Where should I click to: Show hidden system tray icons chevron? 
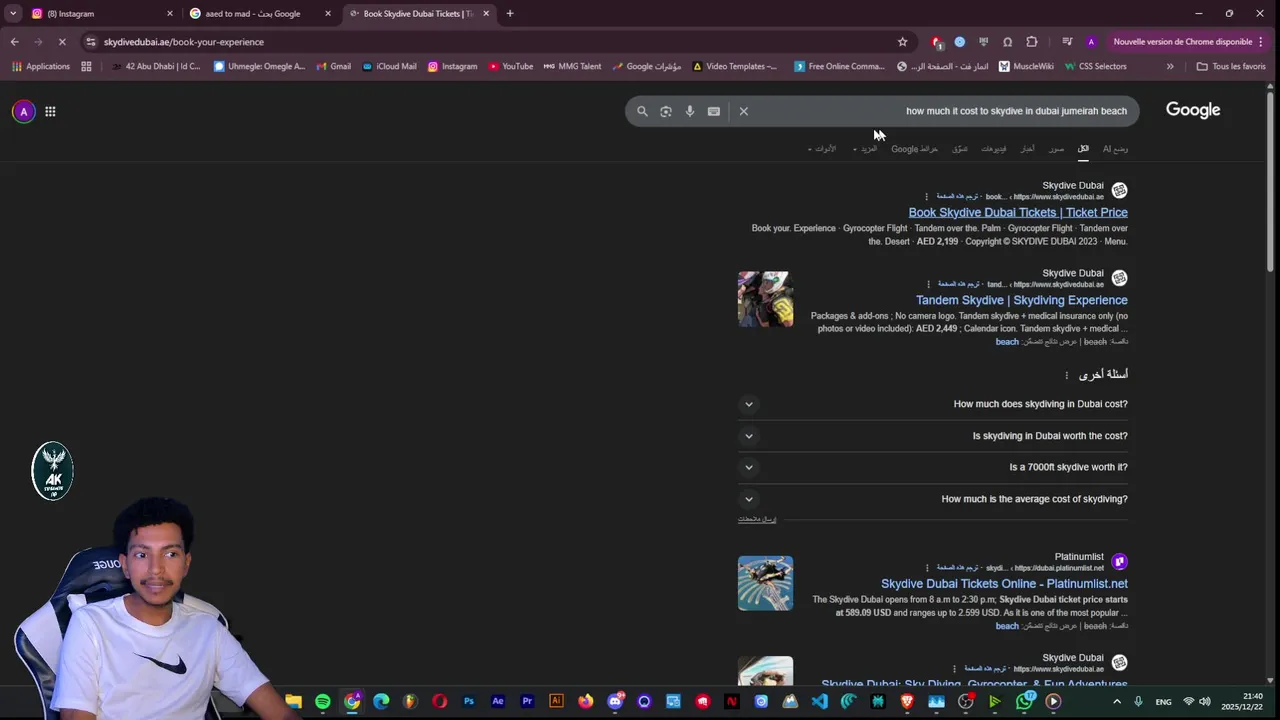pyautogui.click(x=1117, y=702)
